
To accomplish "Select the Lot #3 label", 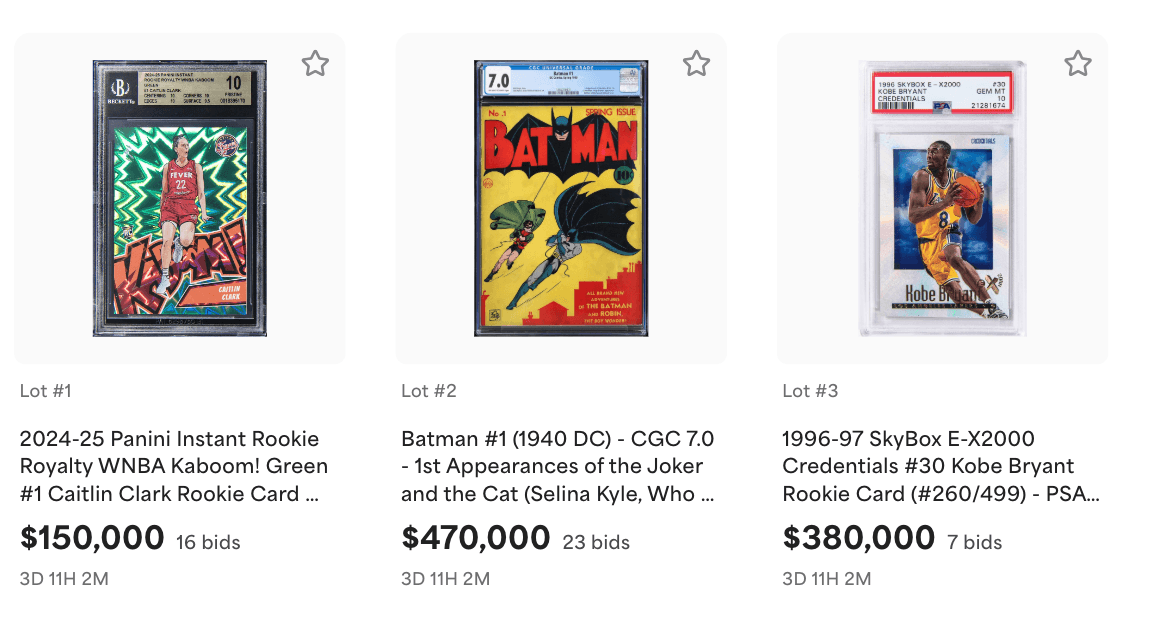I will (x=810, y=391).
